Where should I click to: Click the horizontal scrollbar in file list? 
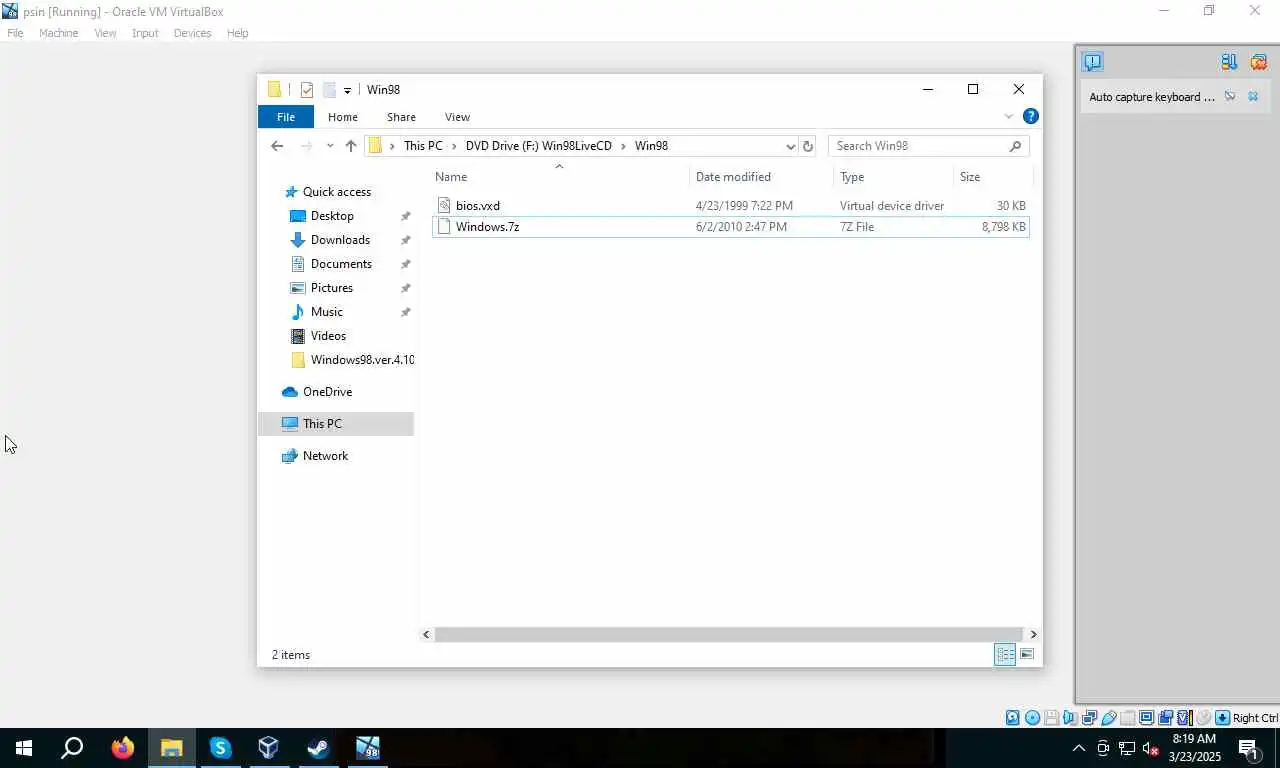729,634
